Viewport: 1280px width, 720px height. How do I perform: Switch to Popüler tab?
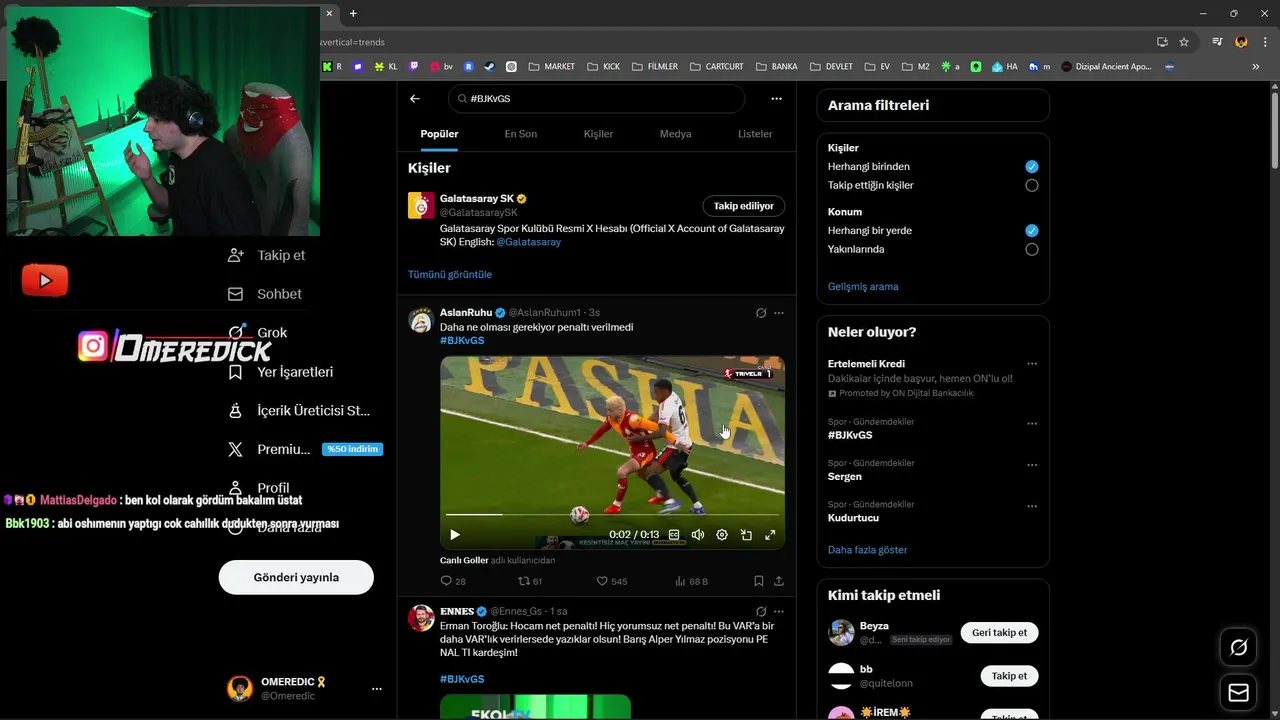pyautogui.click(x=439, y=134)
